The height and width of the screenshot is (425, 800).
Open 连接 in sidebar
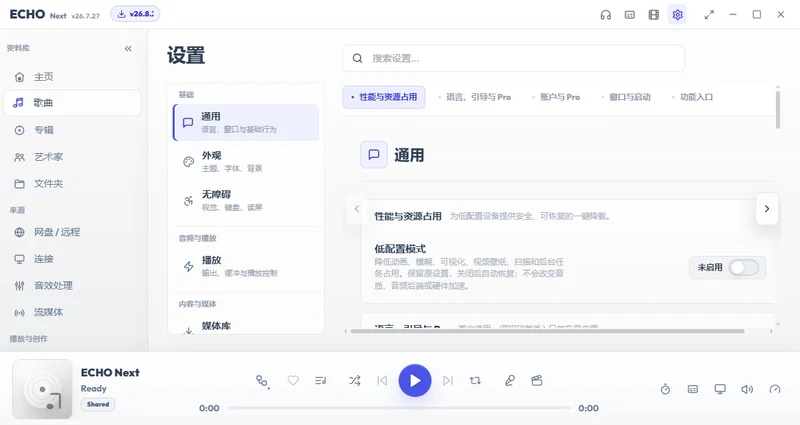pyautogui.click(x=72, y=259)
